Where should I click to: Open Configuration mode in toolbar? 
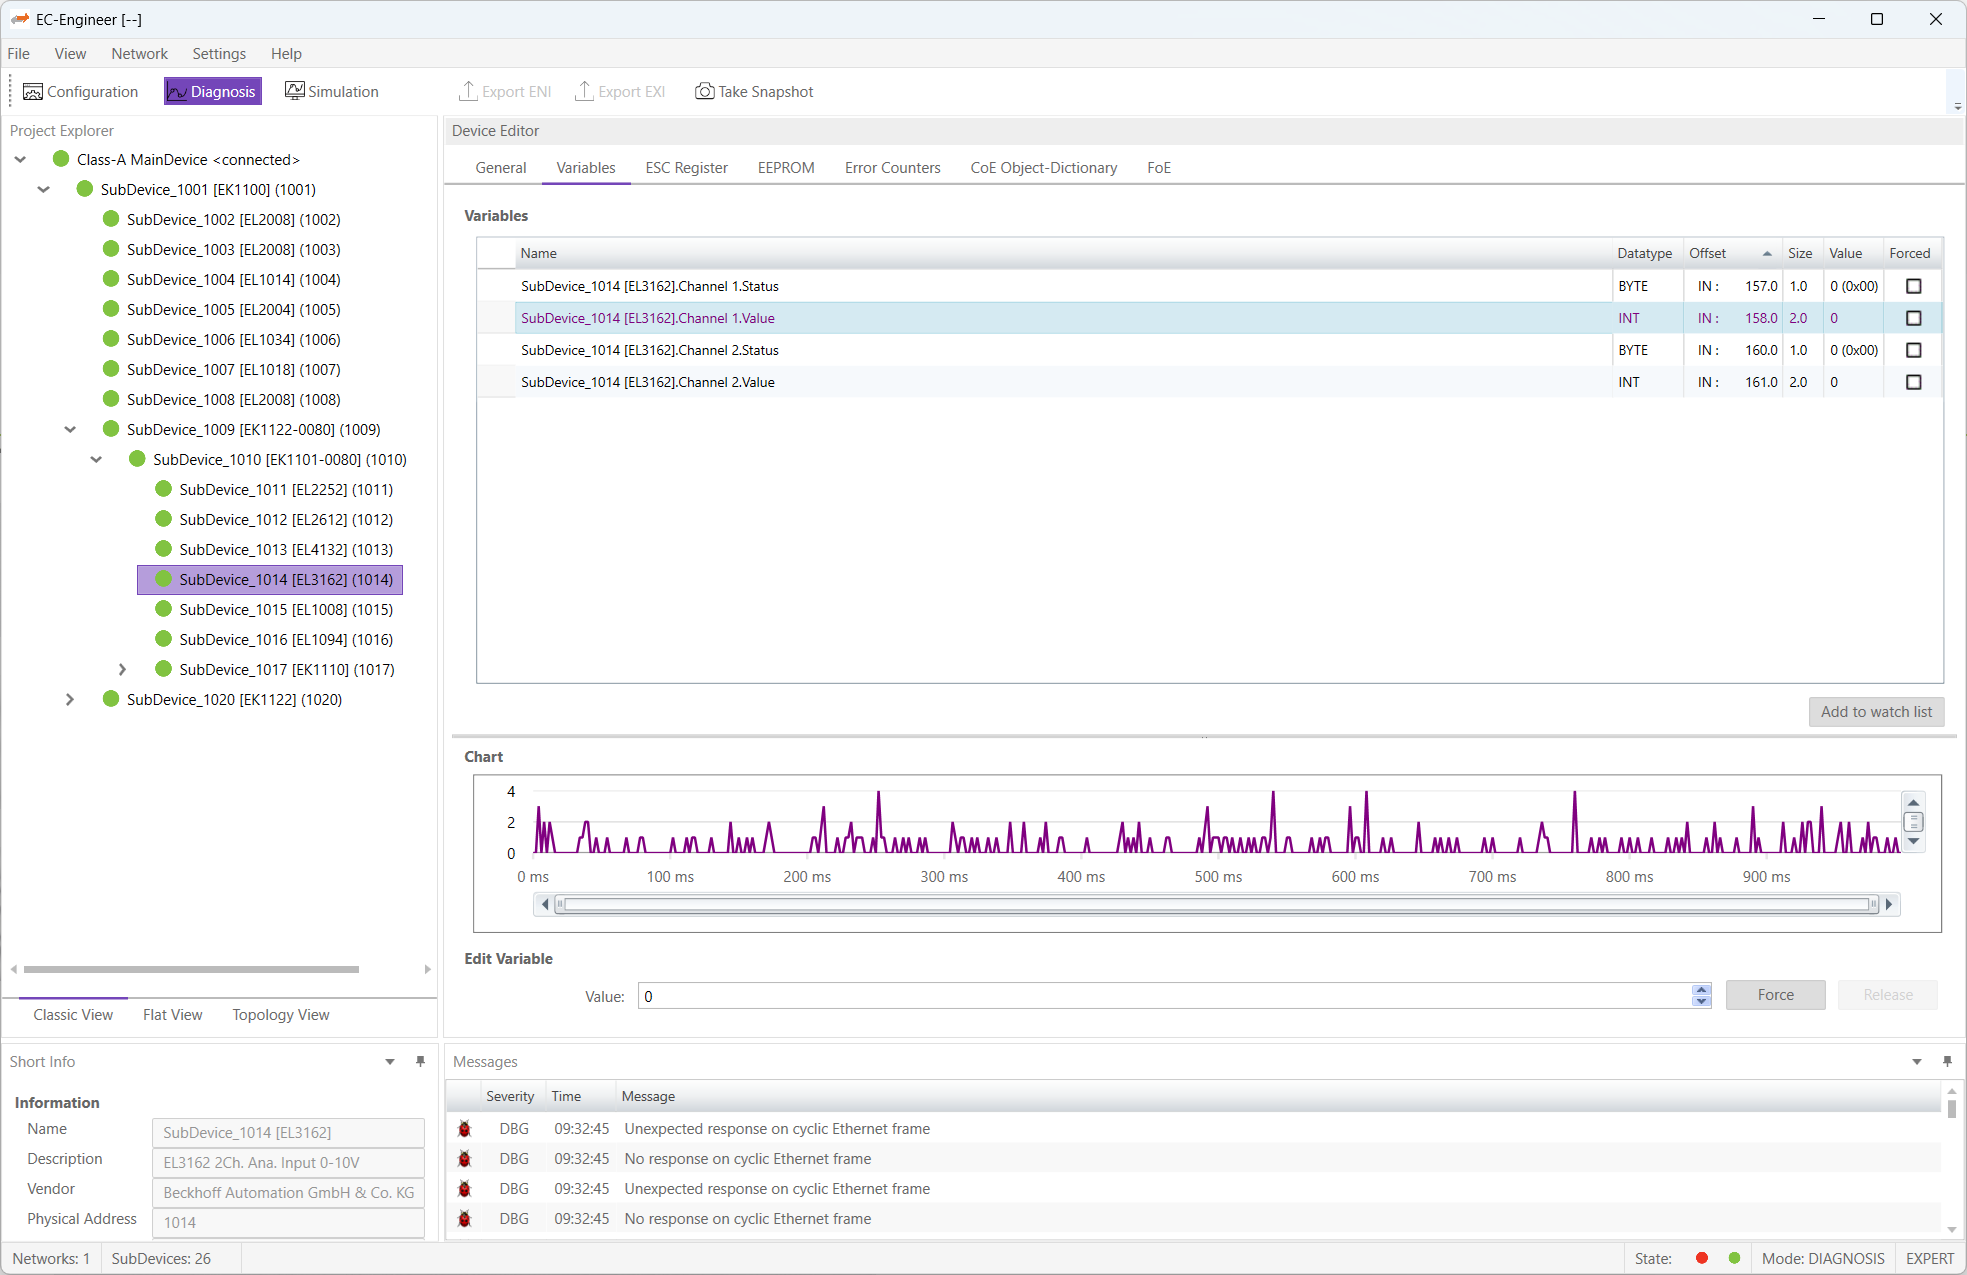point(80,92)
